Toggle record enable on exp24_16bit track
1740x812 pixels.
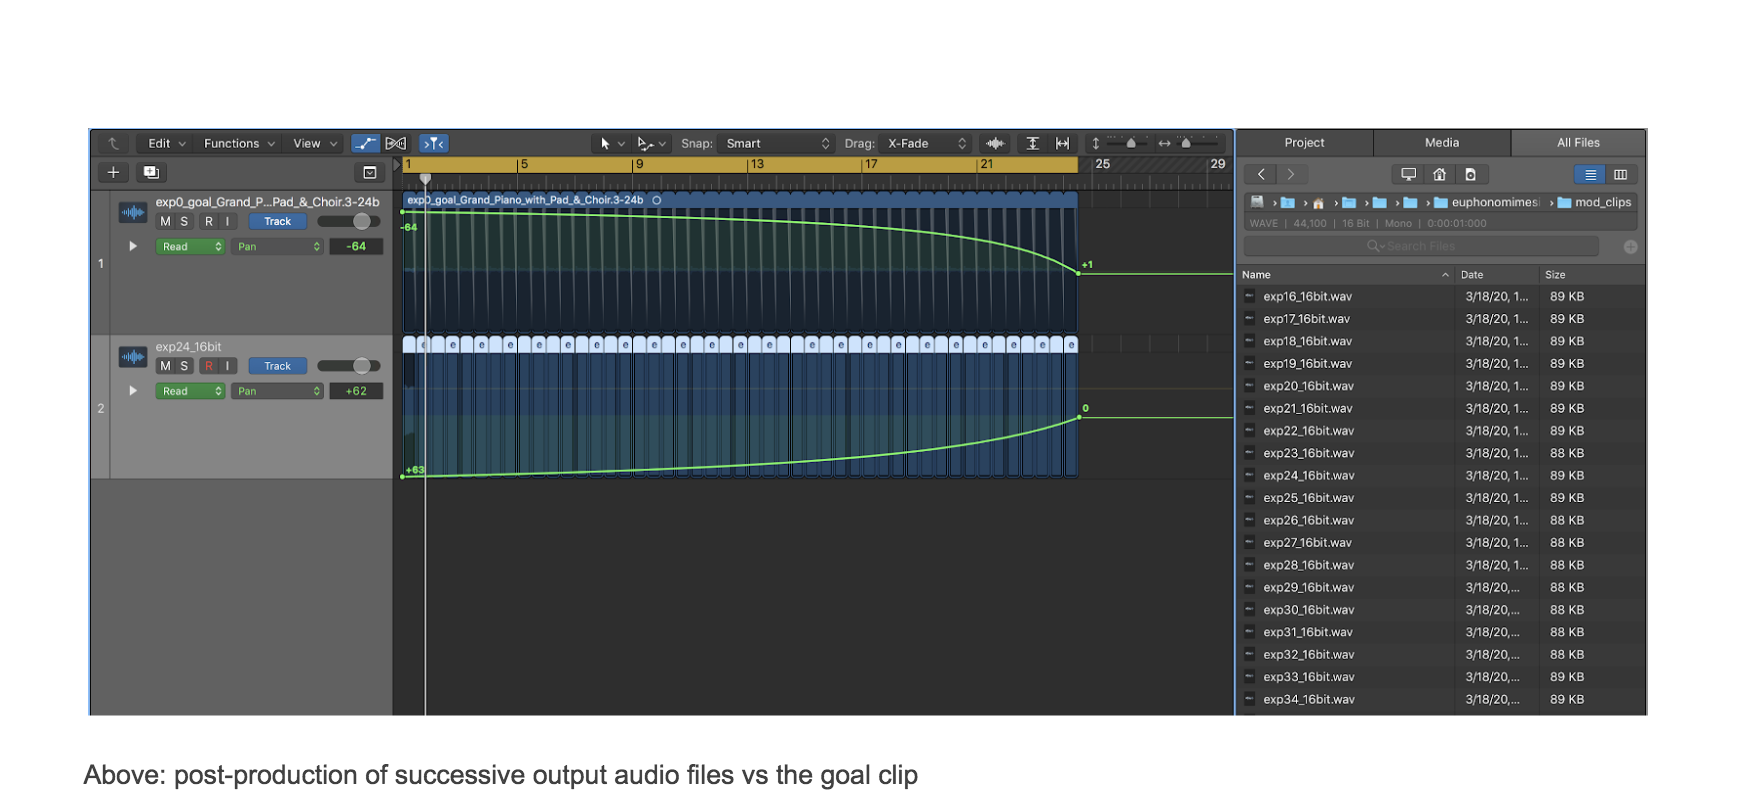click(x=208, y=366)
